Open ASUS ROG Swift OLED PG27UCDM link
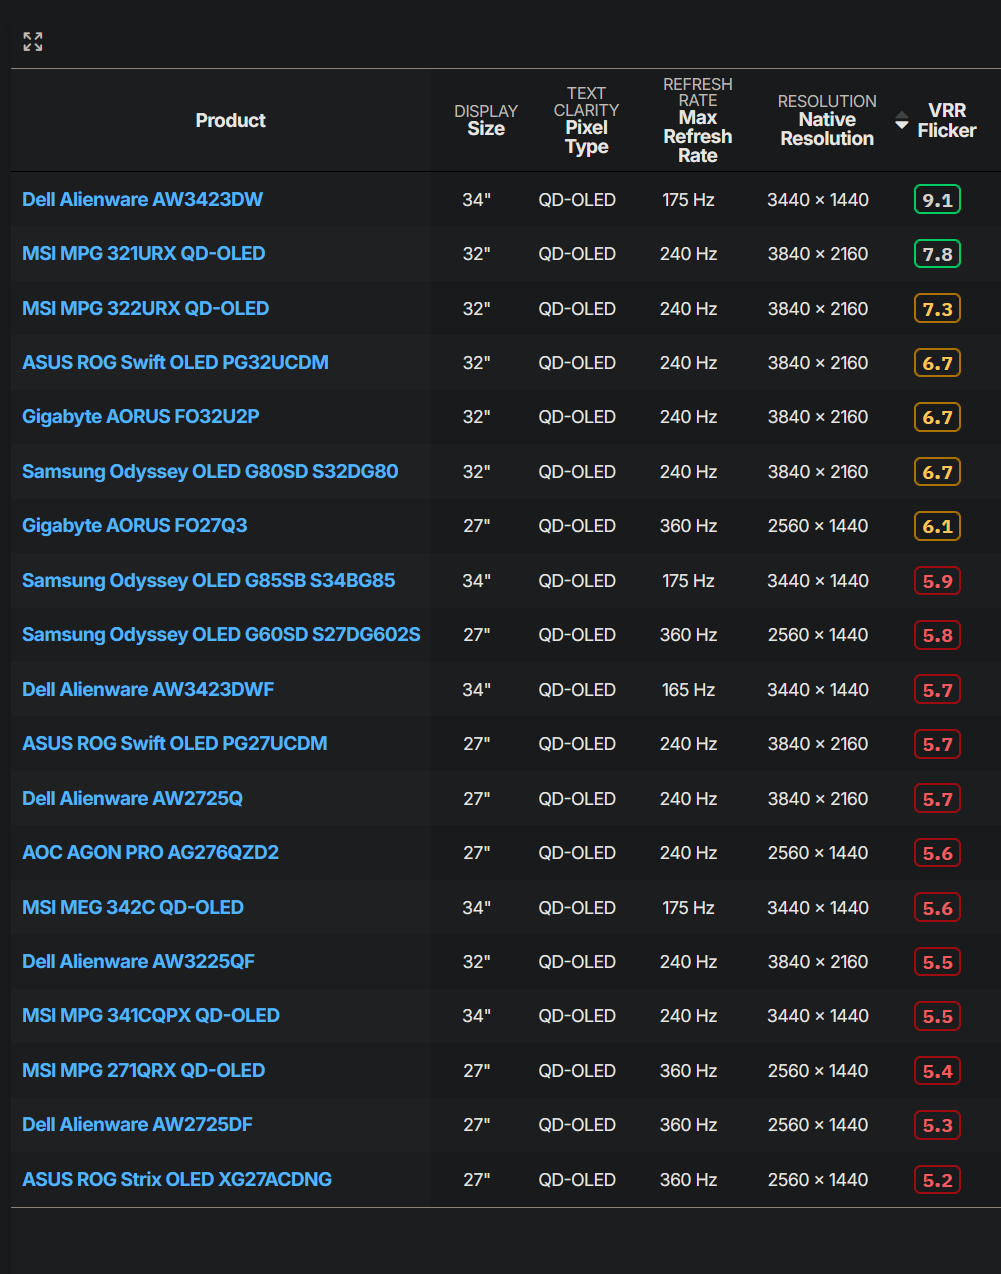The image size is (1001, 1274). (175, 743)
